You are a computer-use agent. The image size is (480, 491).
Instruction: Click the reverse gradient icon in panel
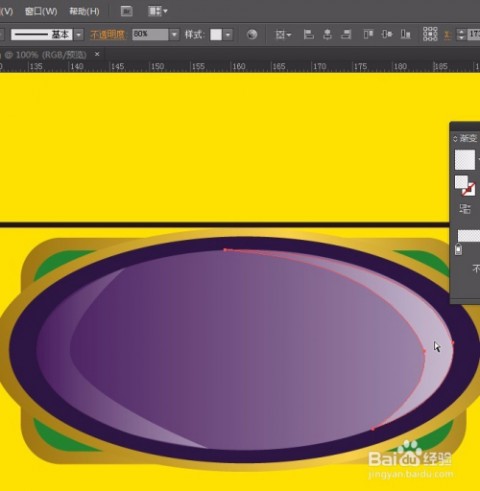pyautogui.click(x=465, y=209)
